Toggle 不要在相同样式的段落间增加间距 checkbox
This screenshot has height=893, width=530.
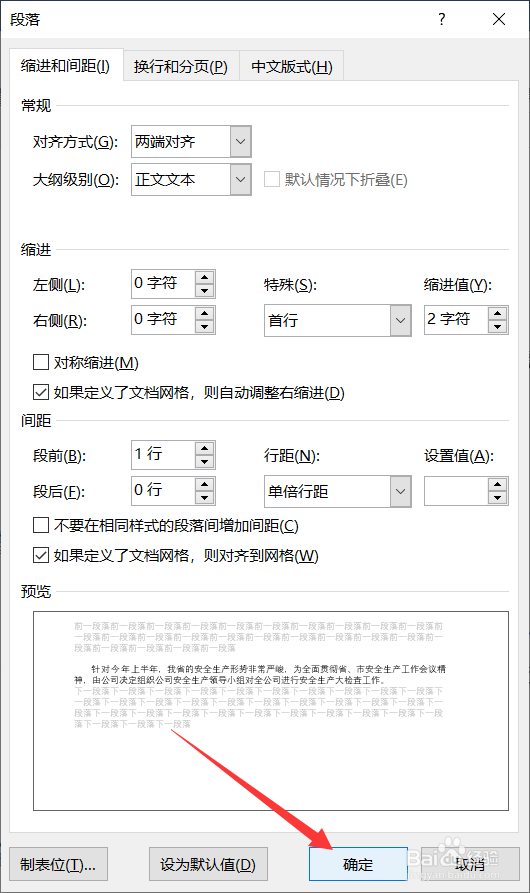pyautogui.click(x=41, y=525)
